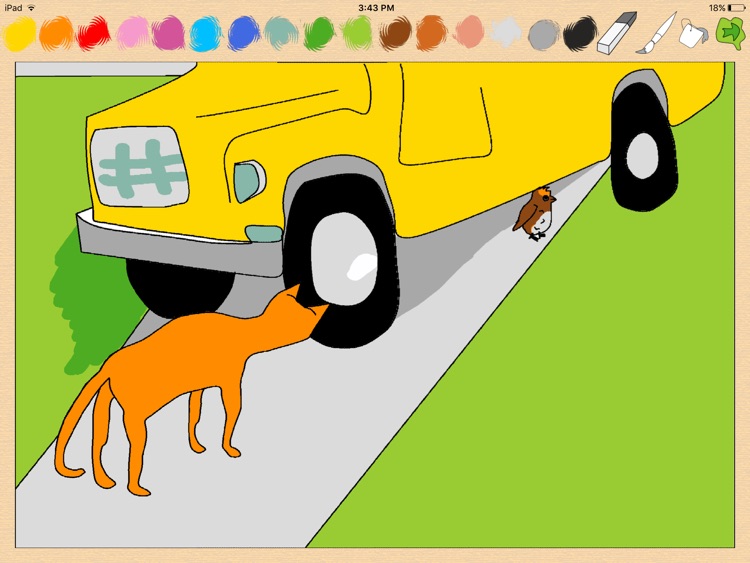Pick the orange paint color
The width and height of the screenshot is (750, 563).
click(x=56, y=33)
